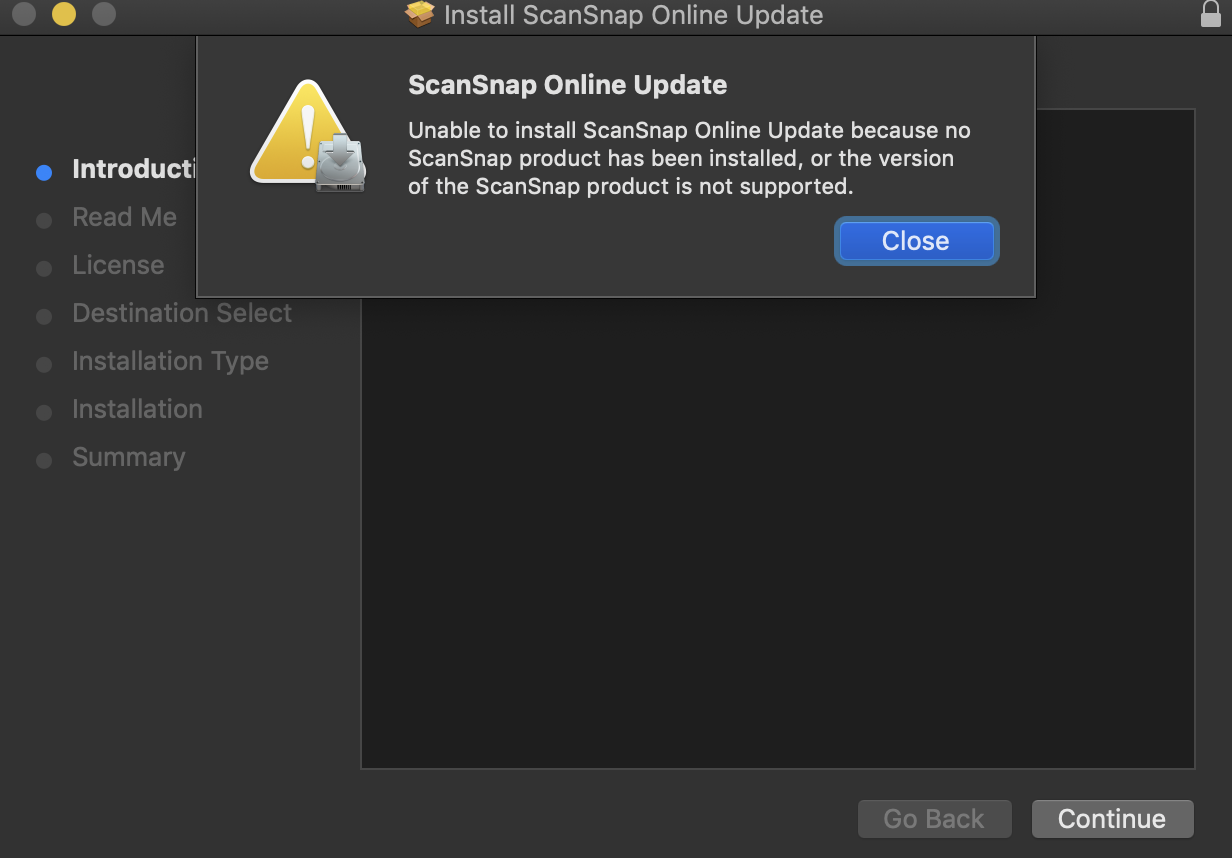Click the disabled Go Back button
Viewport: 1232px width, 858px height.
pyautogui.click(x=934, y=819)
